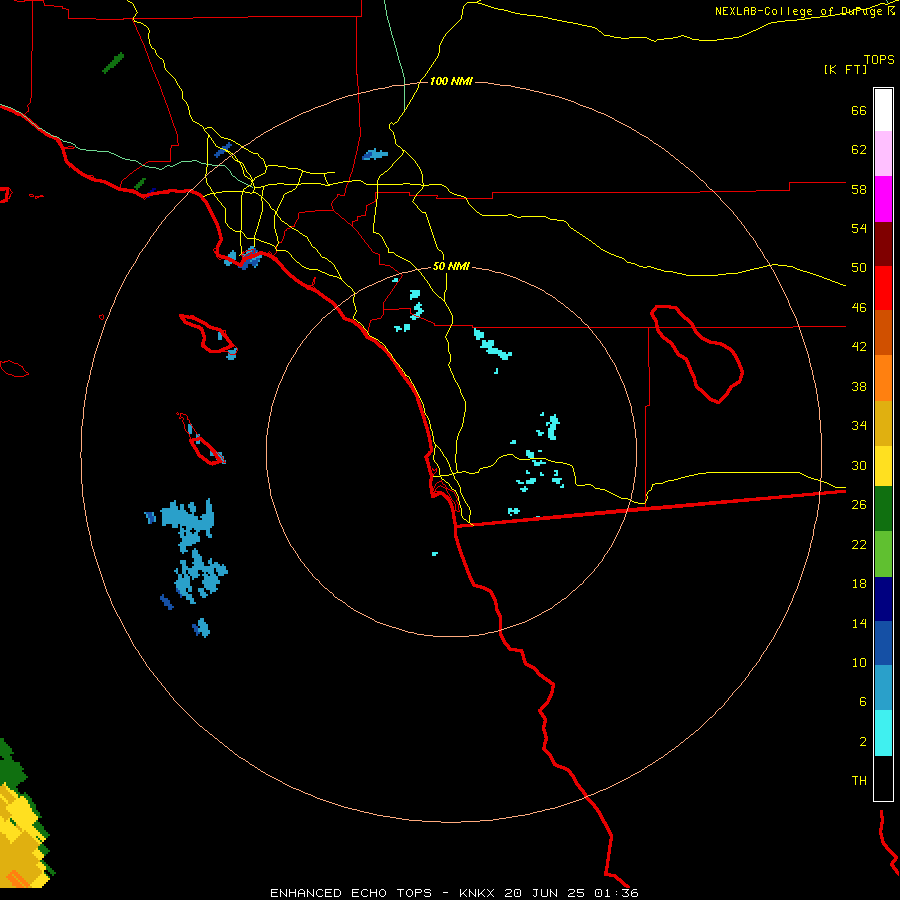
Task: Click the northern red-outlined offshore island
Action: click(x=208, y=334)
